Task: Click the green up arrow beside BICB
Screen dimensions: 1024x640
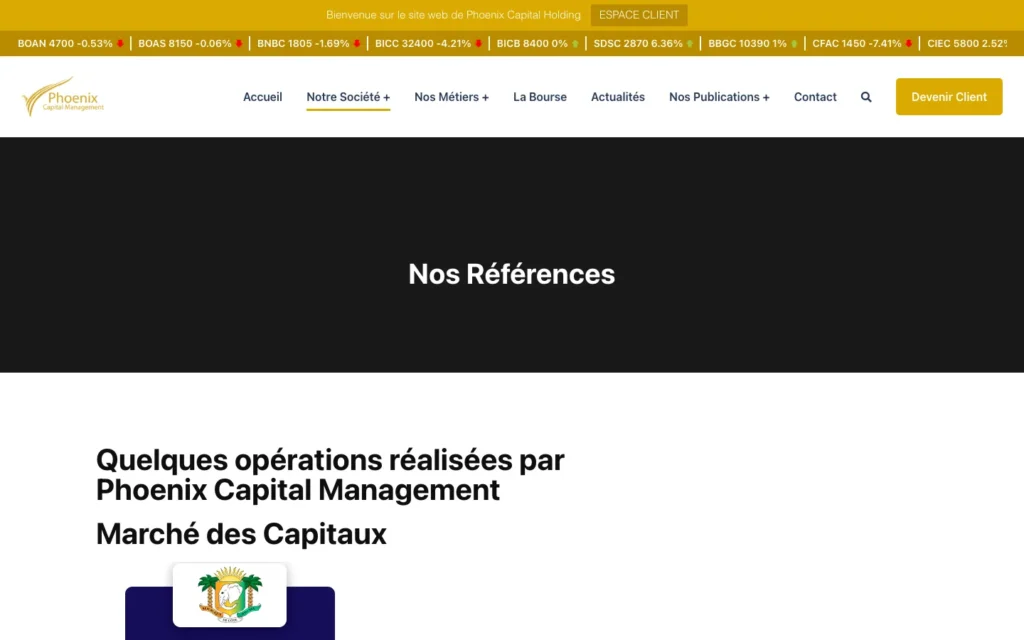Action: coord(575,44)
